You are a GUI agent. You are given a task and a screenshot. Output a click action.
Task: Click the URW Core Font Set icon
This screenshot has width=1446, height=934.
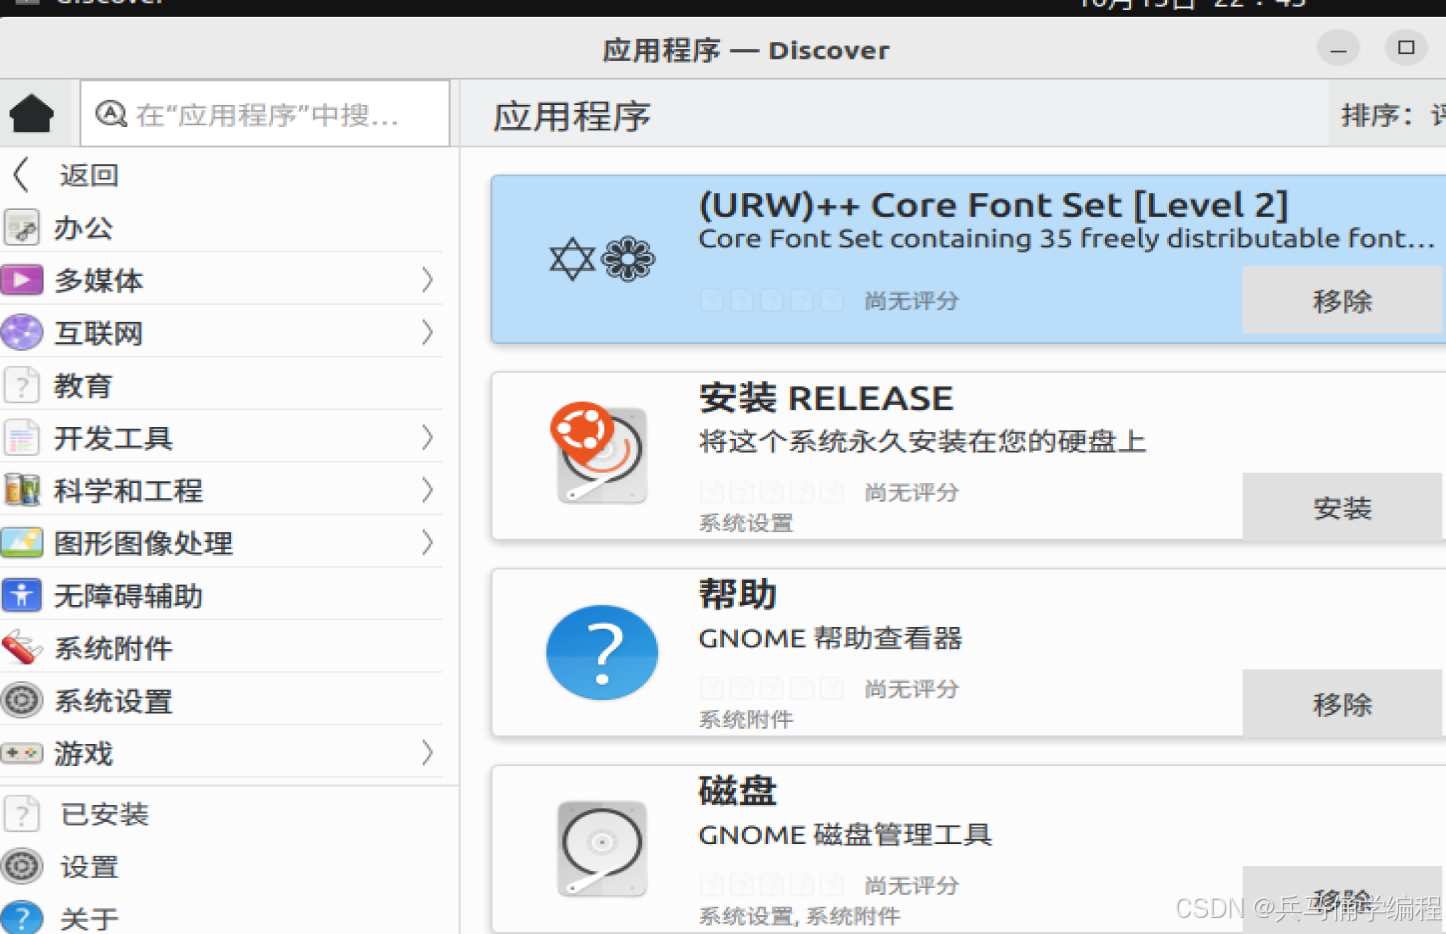(602, 259)
